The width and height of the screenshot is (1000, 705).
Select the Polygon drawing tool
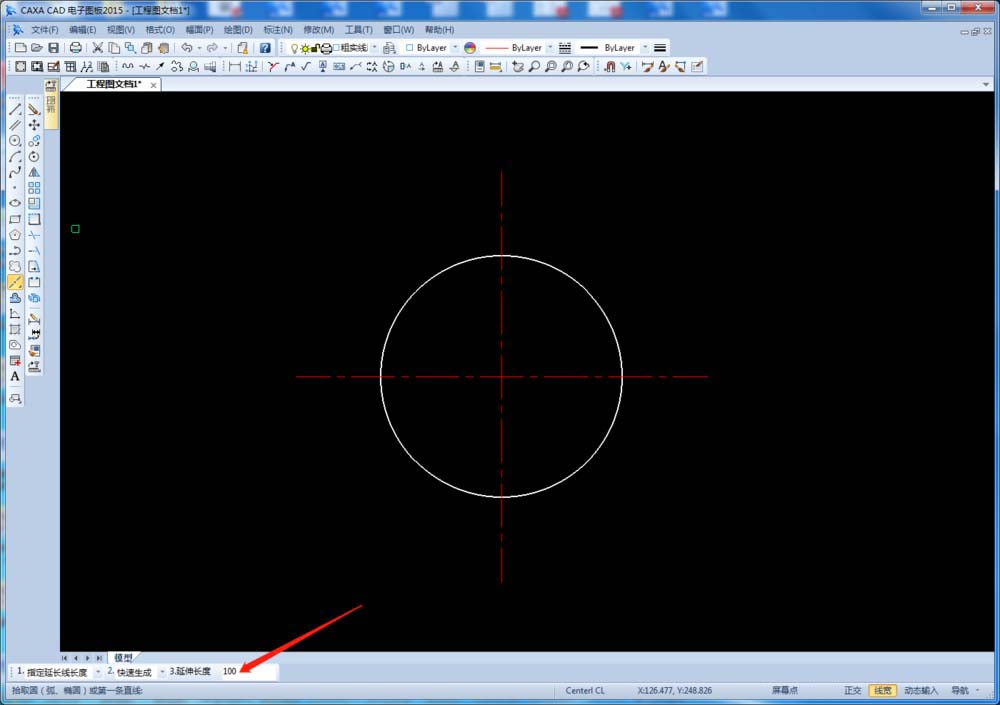(15, 235)
